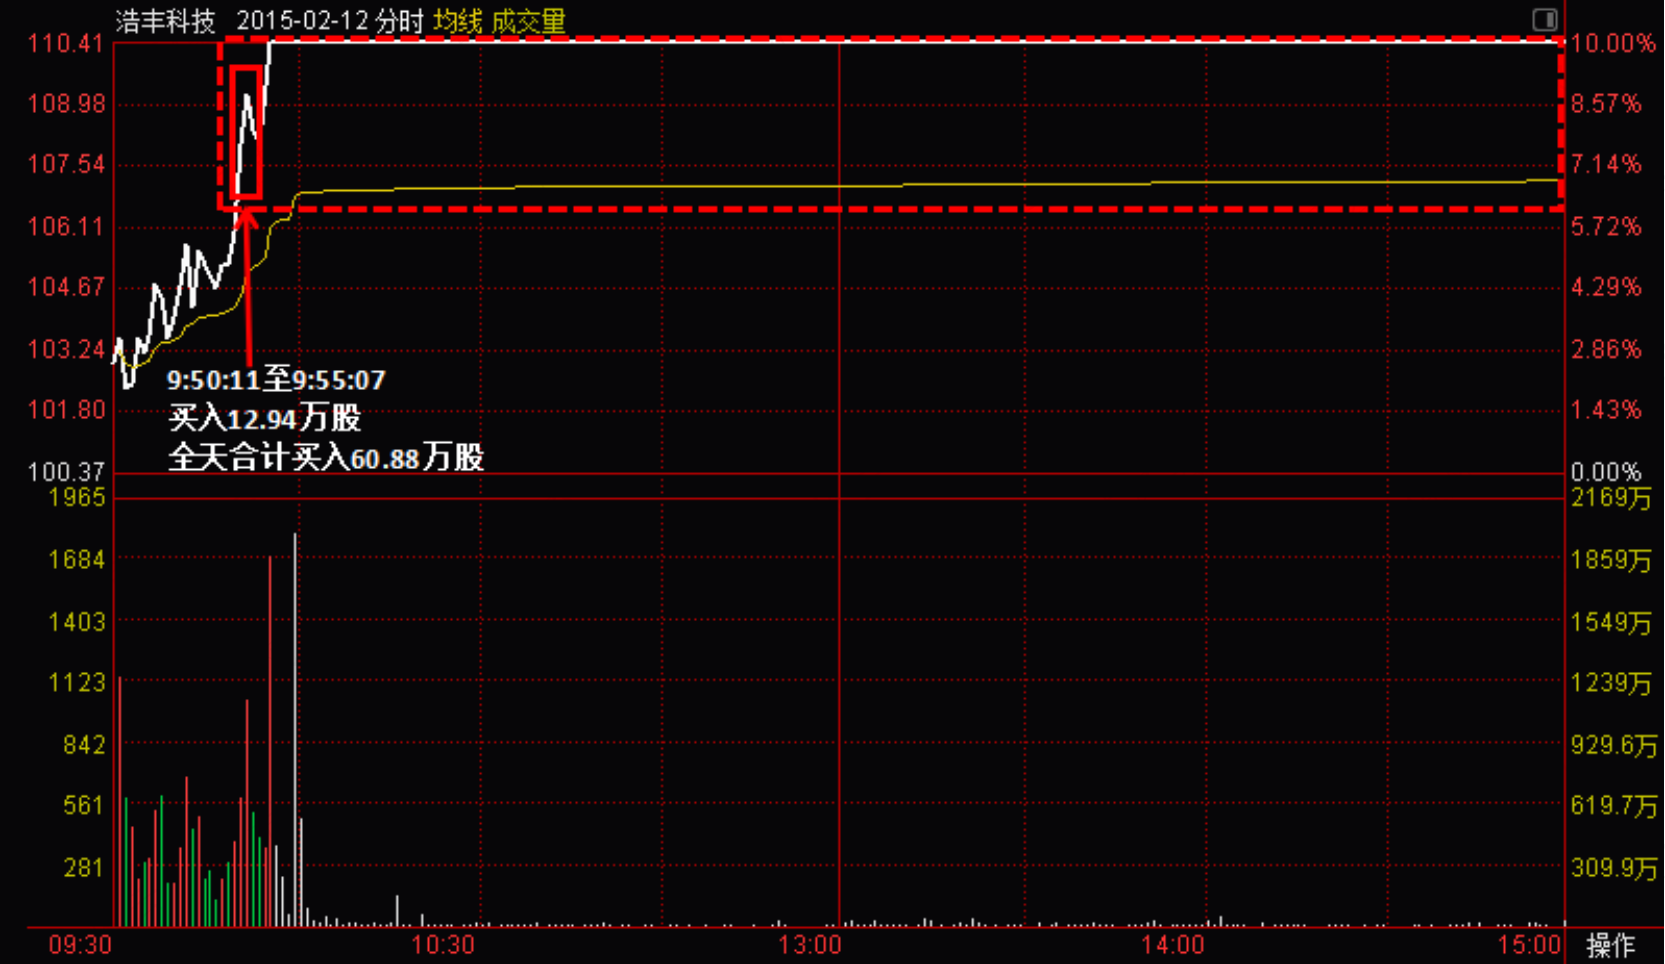This screenshot has width=1665, height=964.
Task: Click the 09:30 opening time label
Action: pyautogui.click(x=80, y=945)
